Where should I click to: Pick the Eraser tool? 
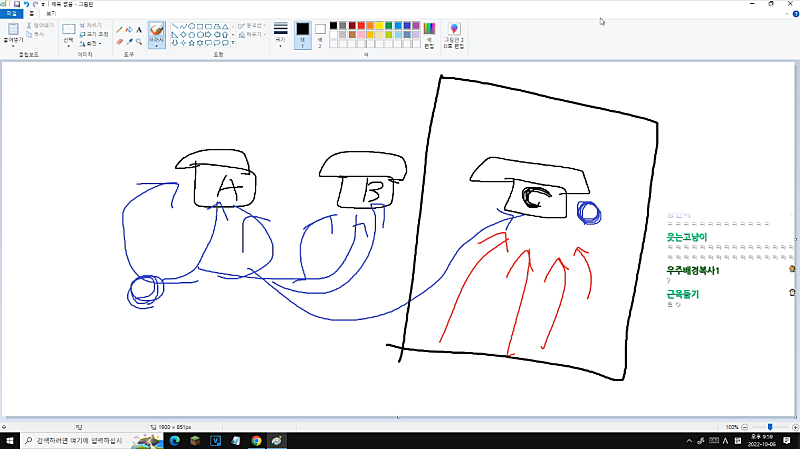119,42
